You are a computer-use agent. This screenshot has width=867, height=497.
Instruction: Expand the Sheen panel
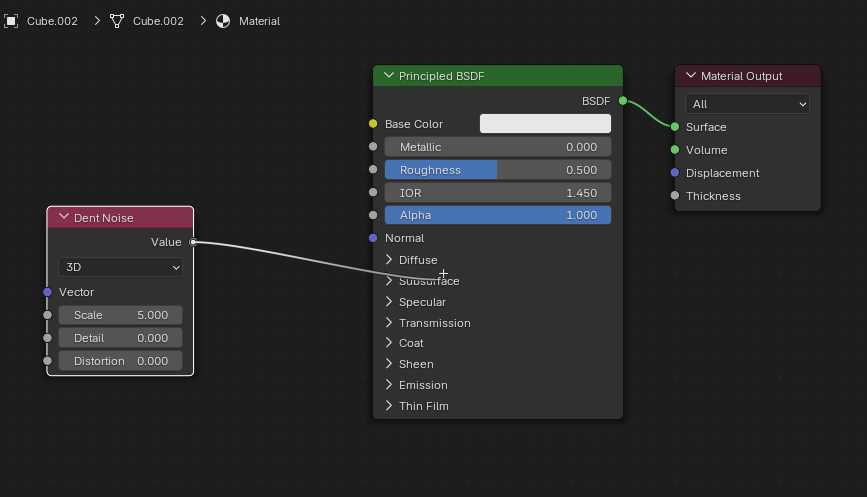pos(389,364)
